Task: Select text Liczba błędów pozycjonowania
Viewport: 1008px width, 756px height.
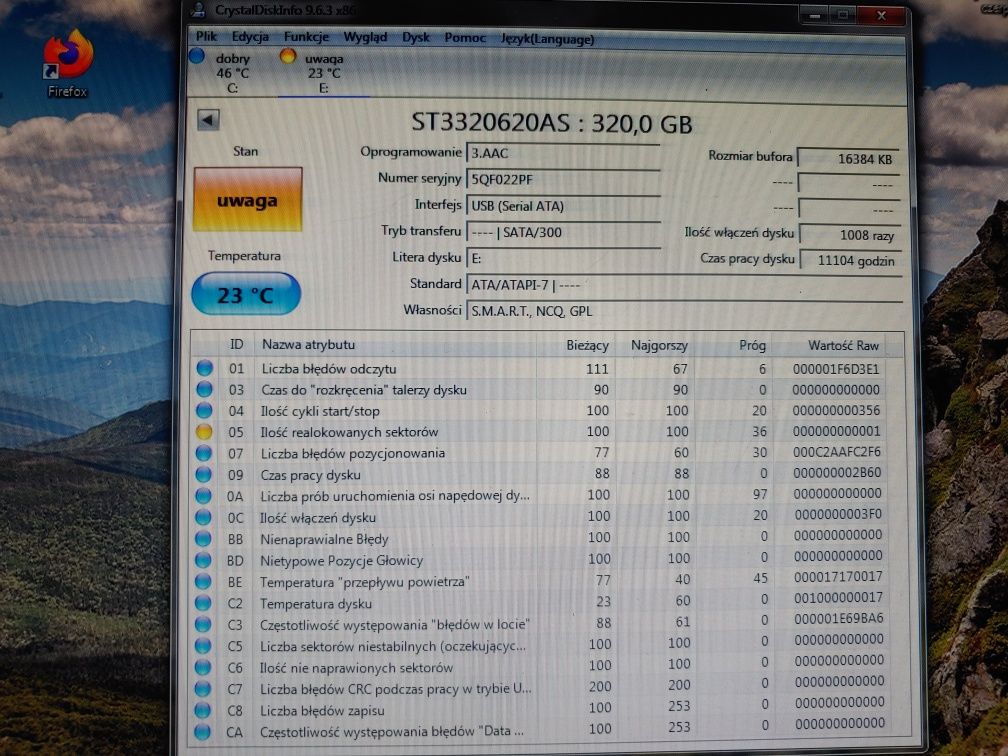Action: tap(352, 453)
